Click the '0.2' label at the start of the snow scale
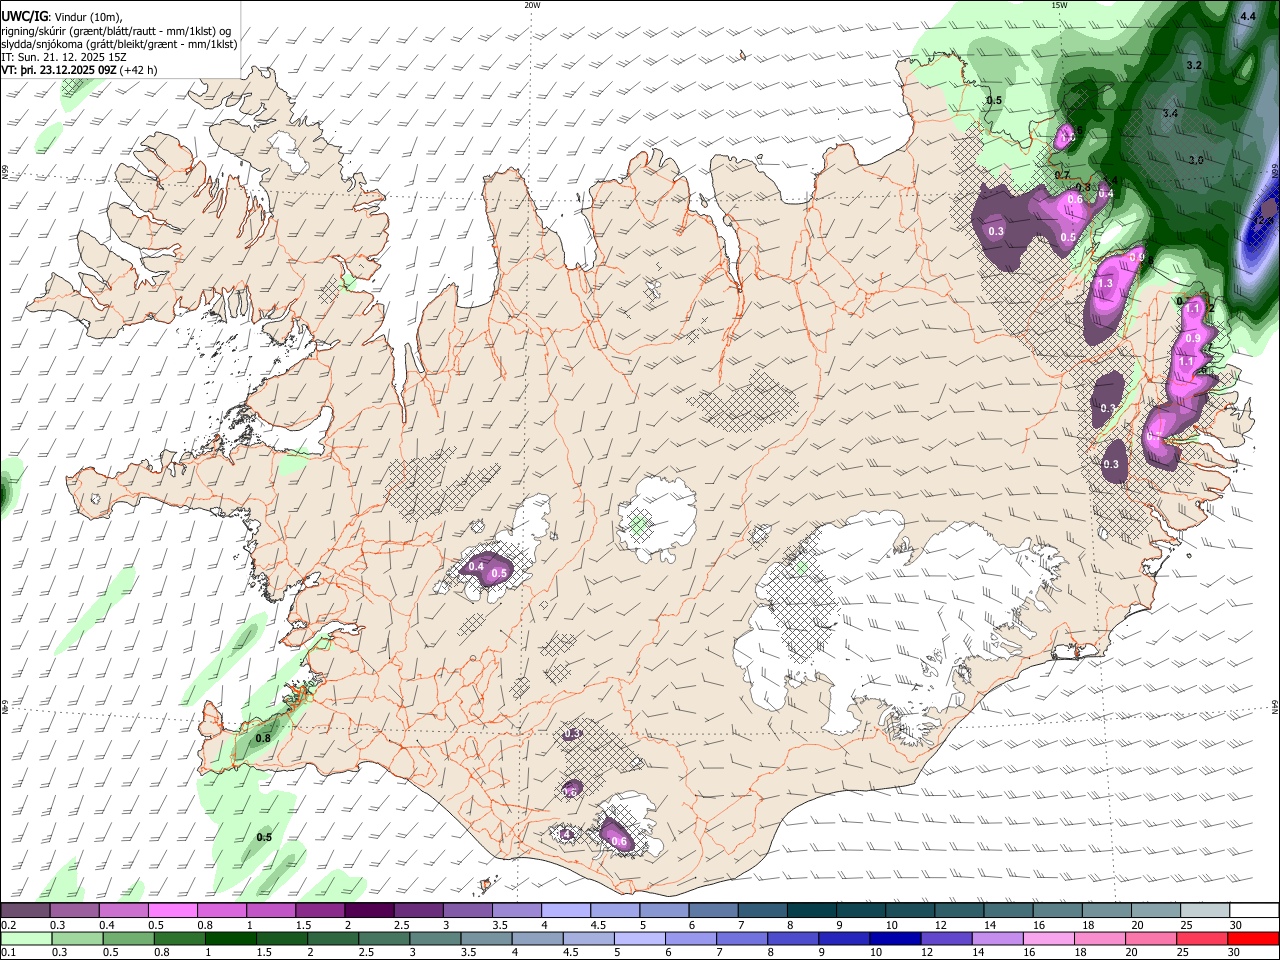Viewport: 1280px width, 960px height. click(x=8, y=925)
